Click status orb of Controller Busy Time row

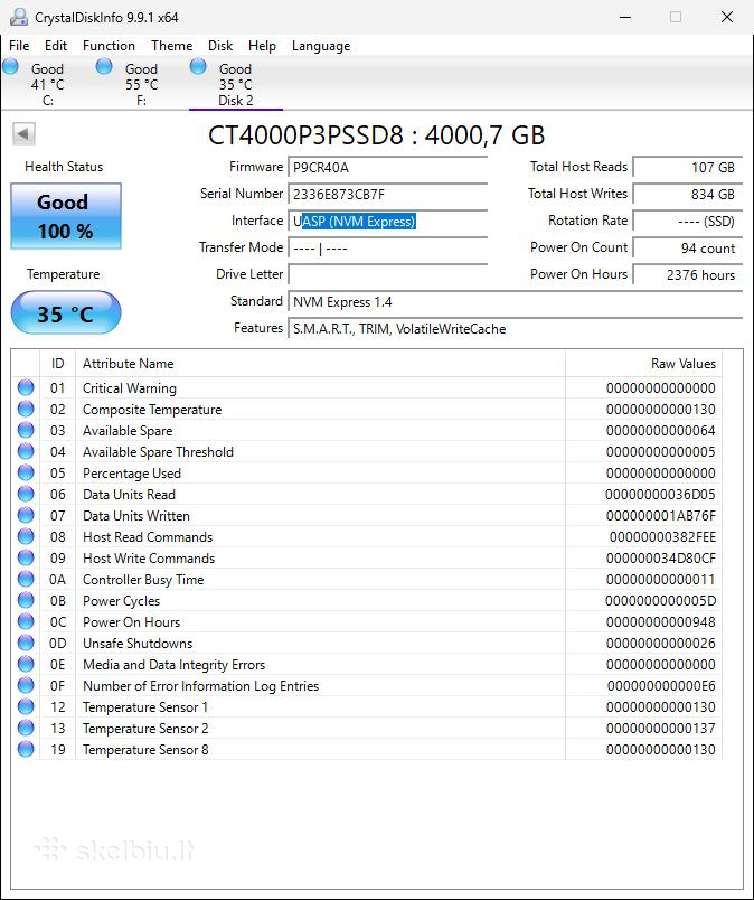tap(26, 579)
